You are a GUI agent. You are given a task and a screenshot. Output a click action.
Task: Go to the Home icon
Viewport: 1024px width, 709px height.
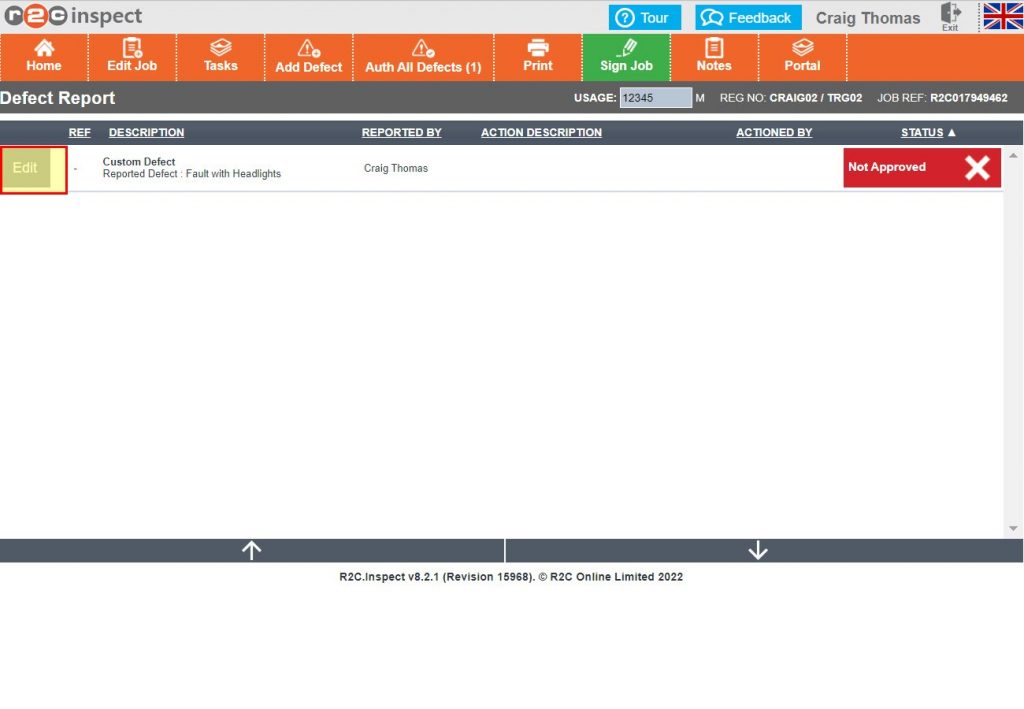point(44,57)
